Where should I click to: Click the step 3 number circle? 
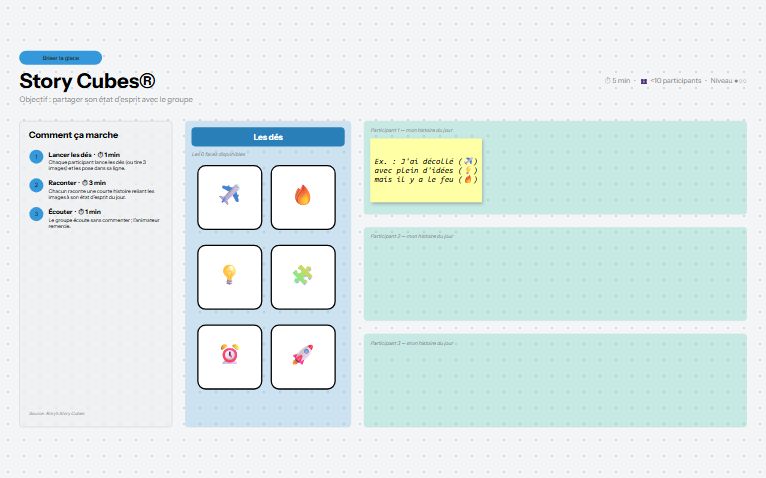36,214
